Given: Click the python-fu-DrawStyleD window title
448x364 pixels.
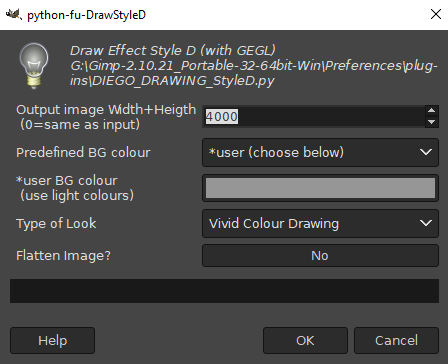Looking at the screenshot, I should [x=86, y=15].
